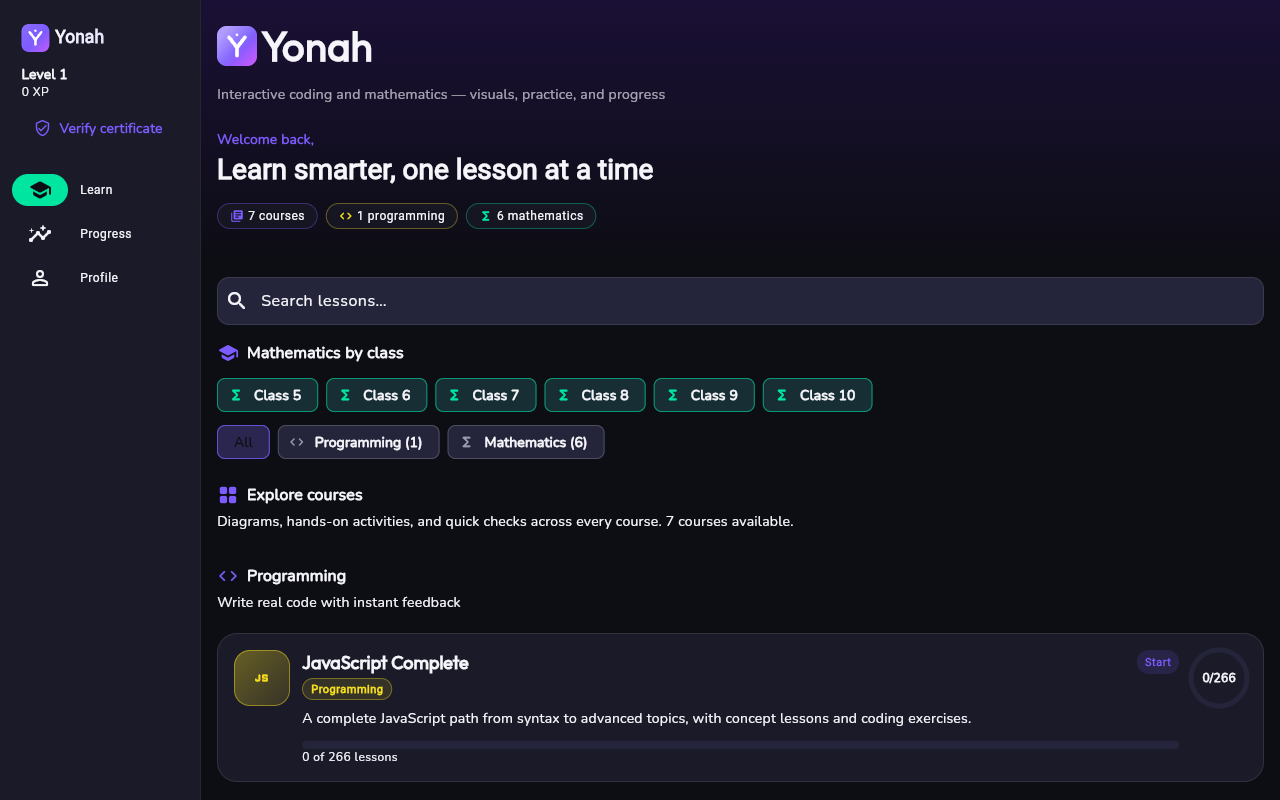The image size is (1280, 800).
Task: Click the Yonah logo in the sidebar
Action: coord(35,38)
